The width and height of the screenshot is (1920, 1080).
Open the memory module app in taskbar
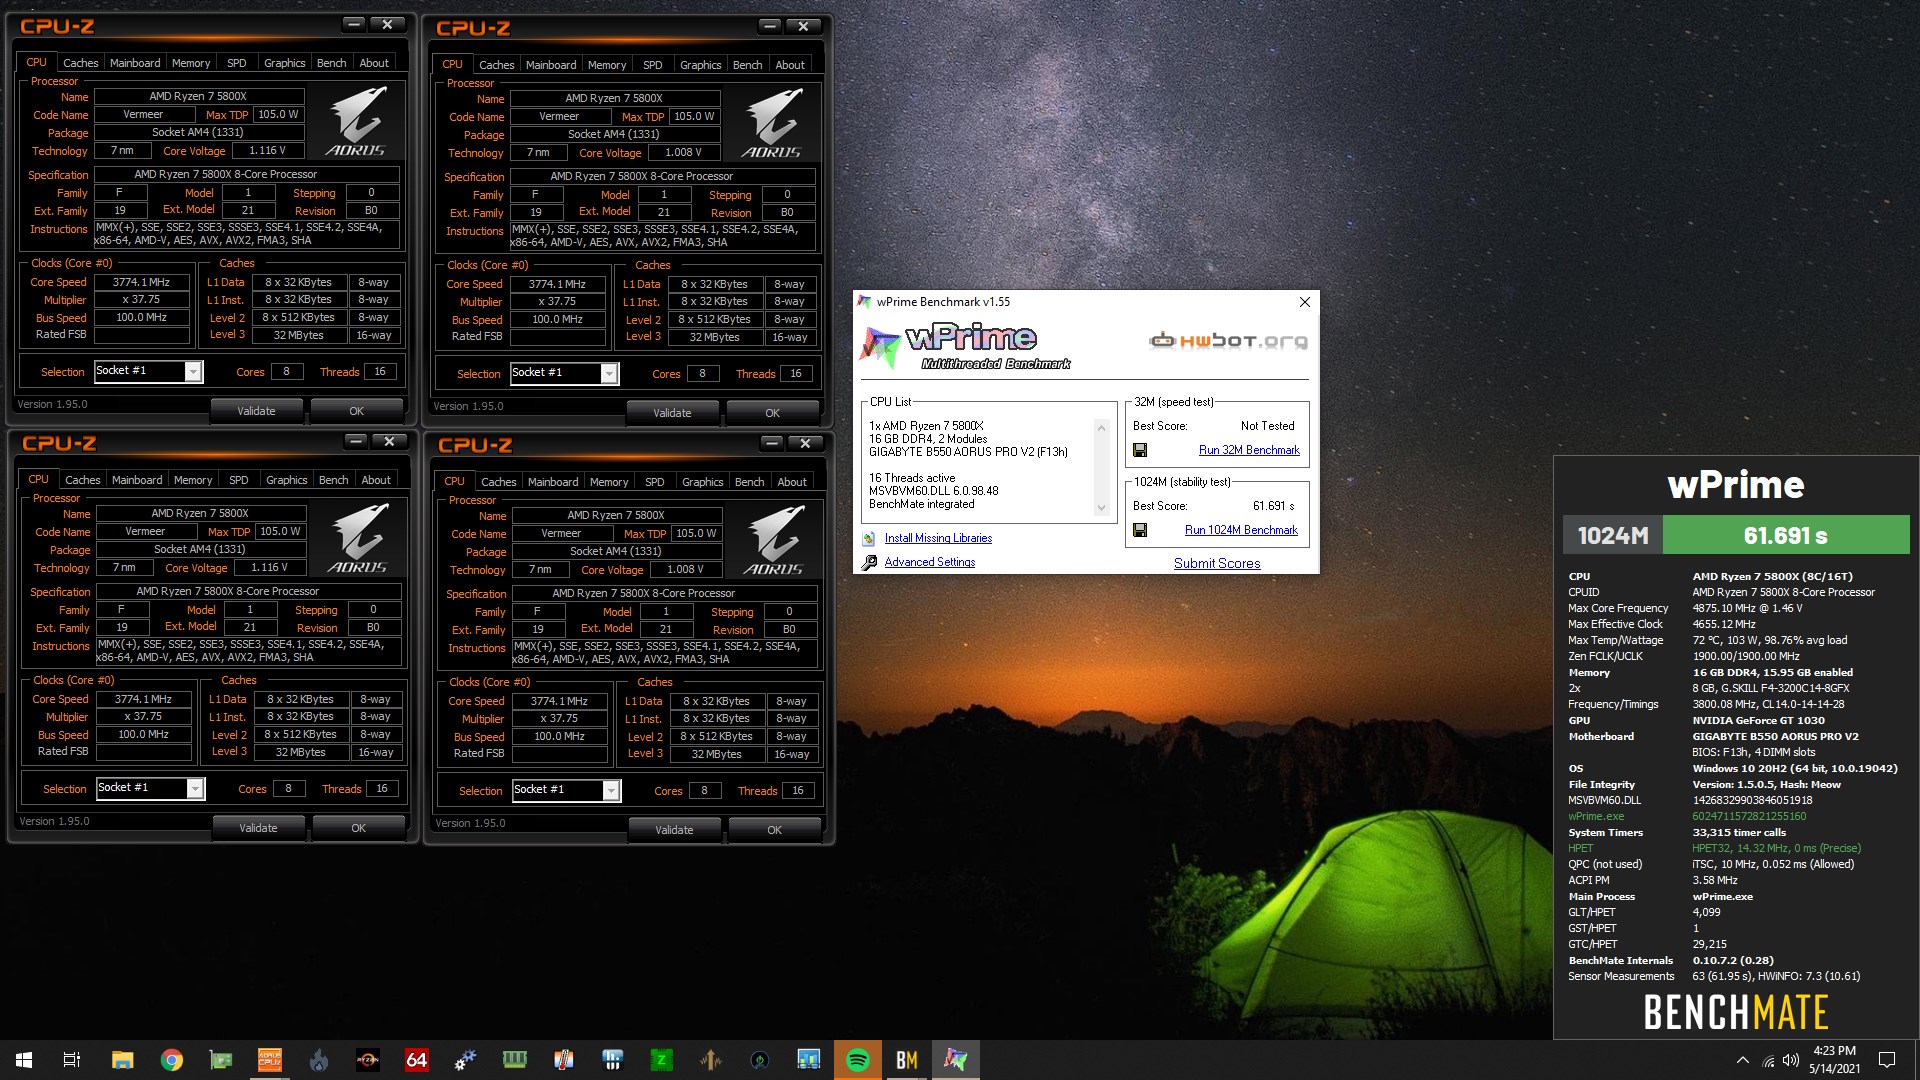tap(514, 1060)
